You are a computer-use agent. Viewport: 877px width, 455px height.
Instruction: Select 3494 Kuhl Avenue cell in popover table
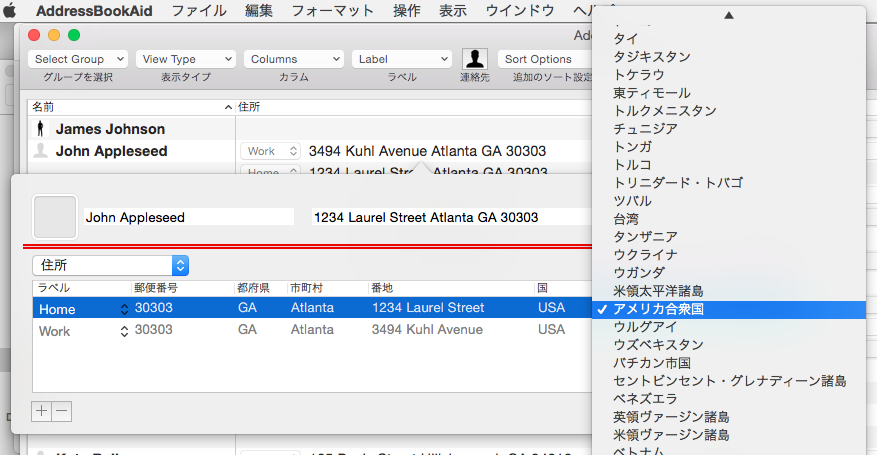pos(427,330)
